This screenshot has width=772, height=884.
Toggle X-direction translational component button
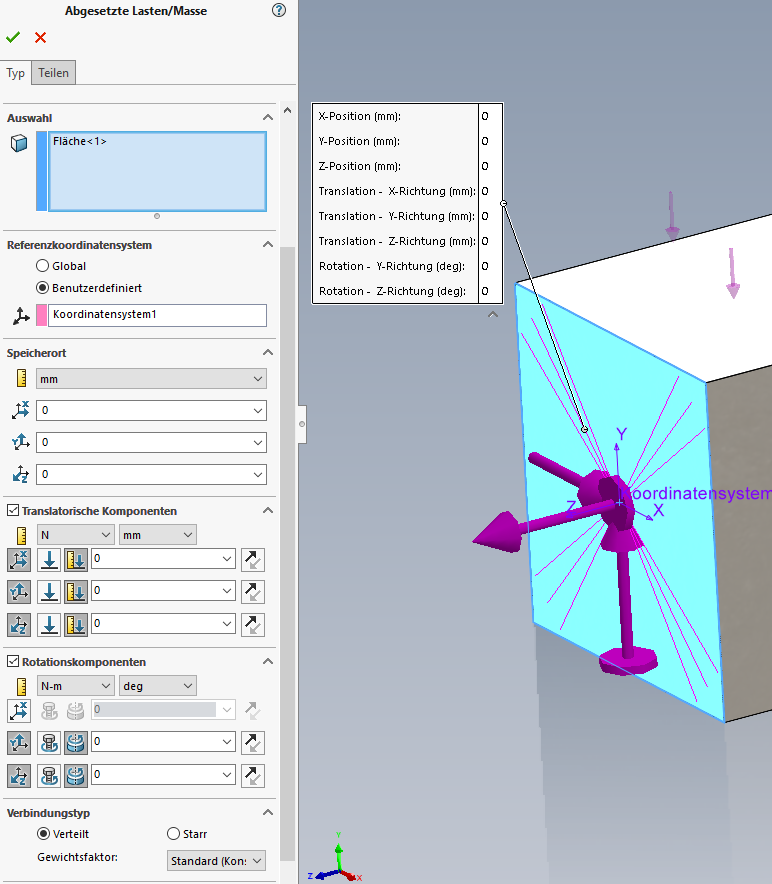(x=18, y=560)
